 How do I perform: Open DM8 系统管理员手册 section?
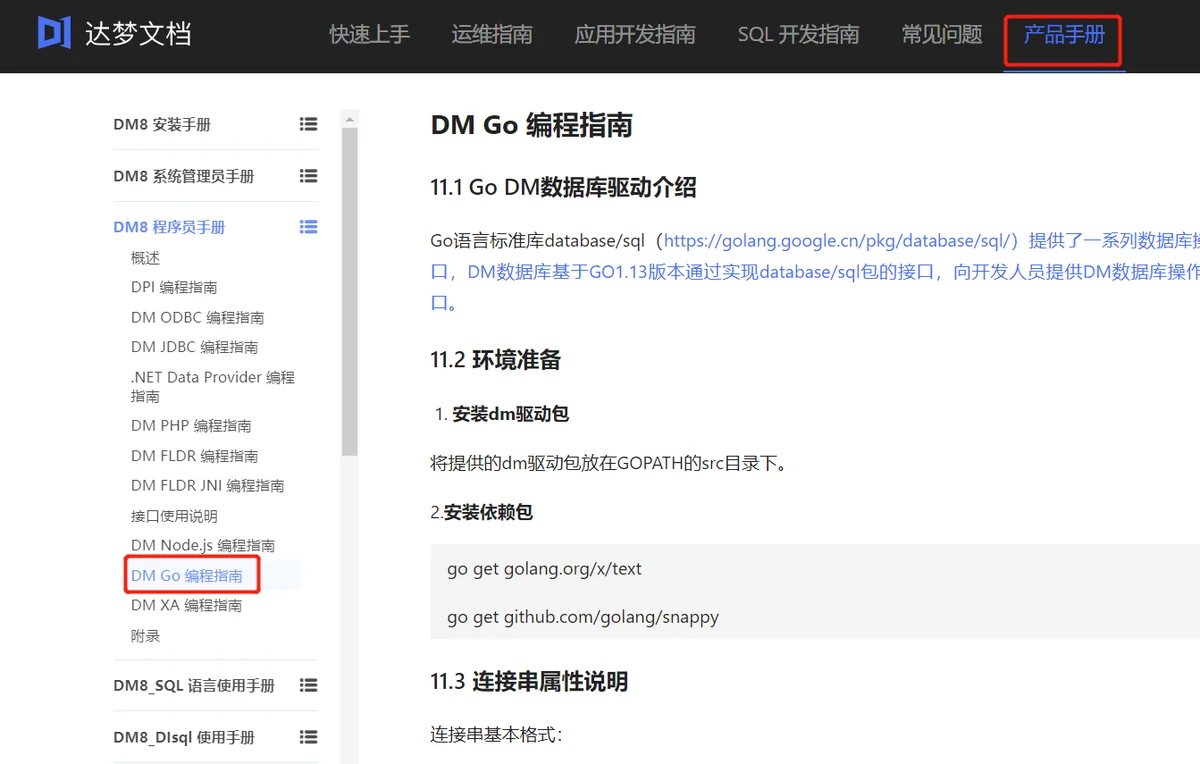pyautogui.click(x=184, y=176)
